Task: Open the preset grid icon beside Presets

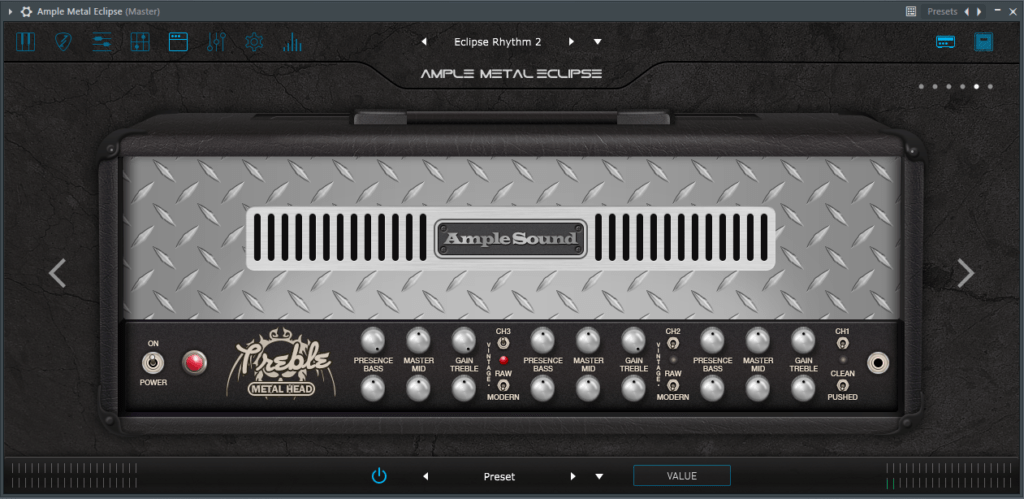Action: [x=911, y=11]
